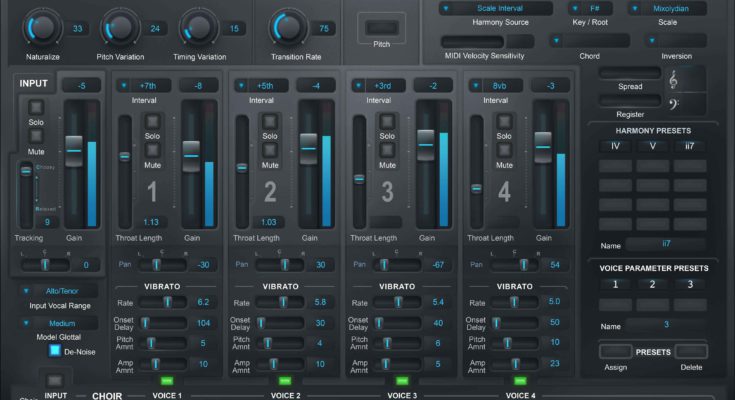Solo the Input channel
This screenshot has width=735, height=400.
pos(36,106)
